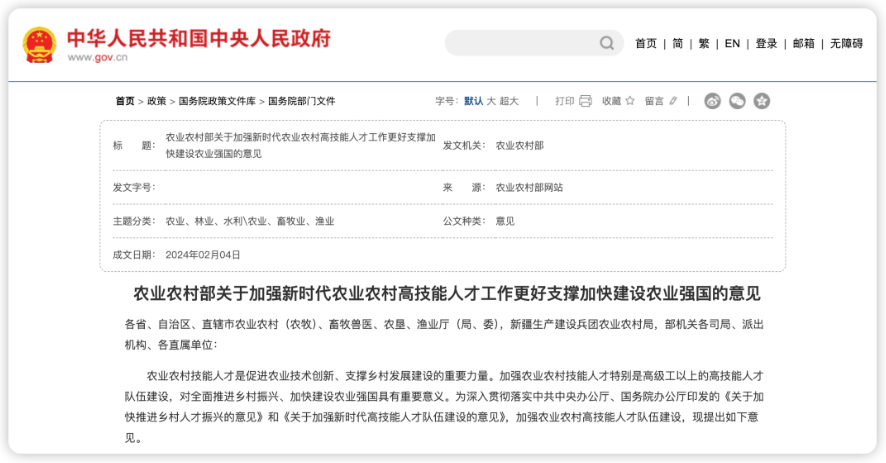Open the 无障碍 accessibility link
This screenshot has height=463, width=886.
pyautogui.click(x=846, y=43)
